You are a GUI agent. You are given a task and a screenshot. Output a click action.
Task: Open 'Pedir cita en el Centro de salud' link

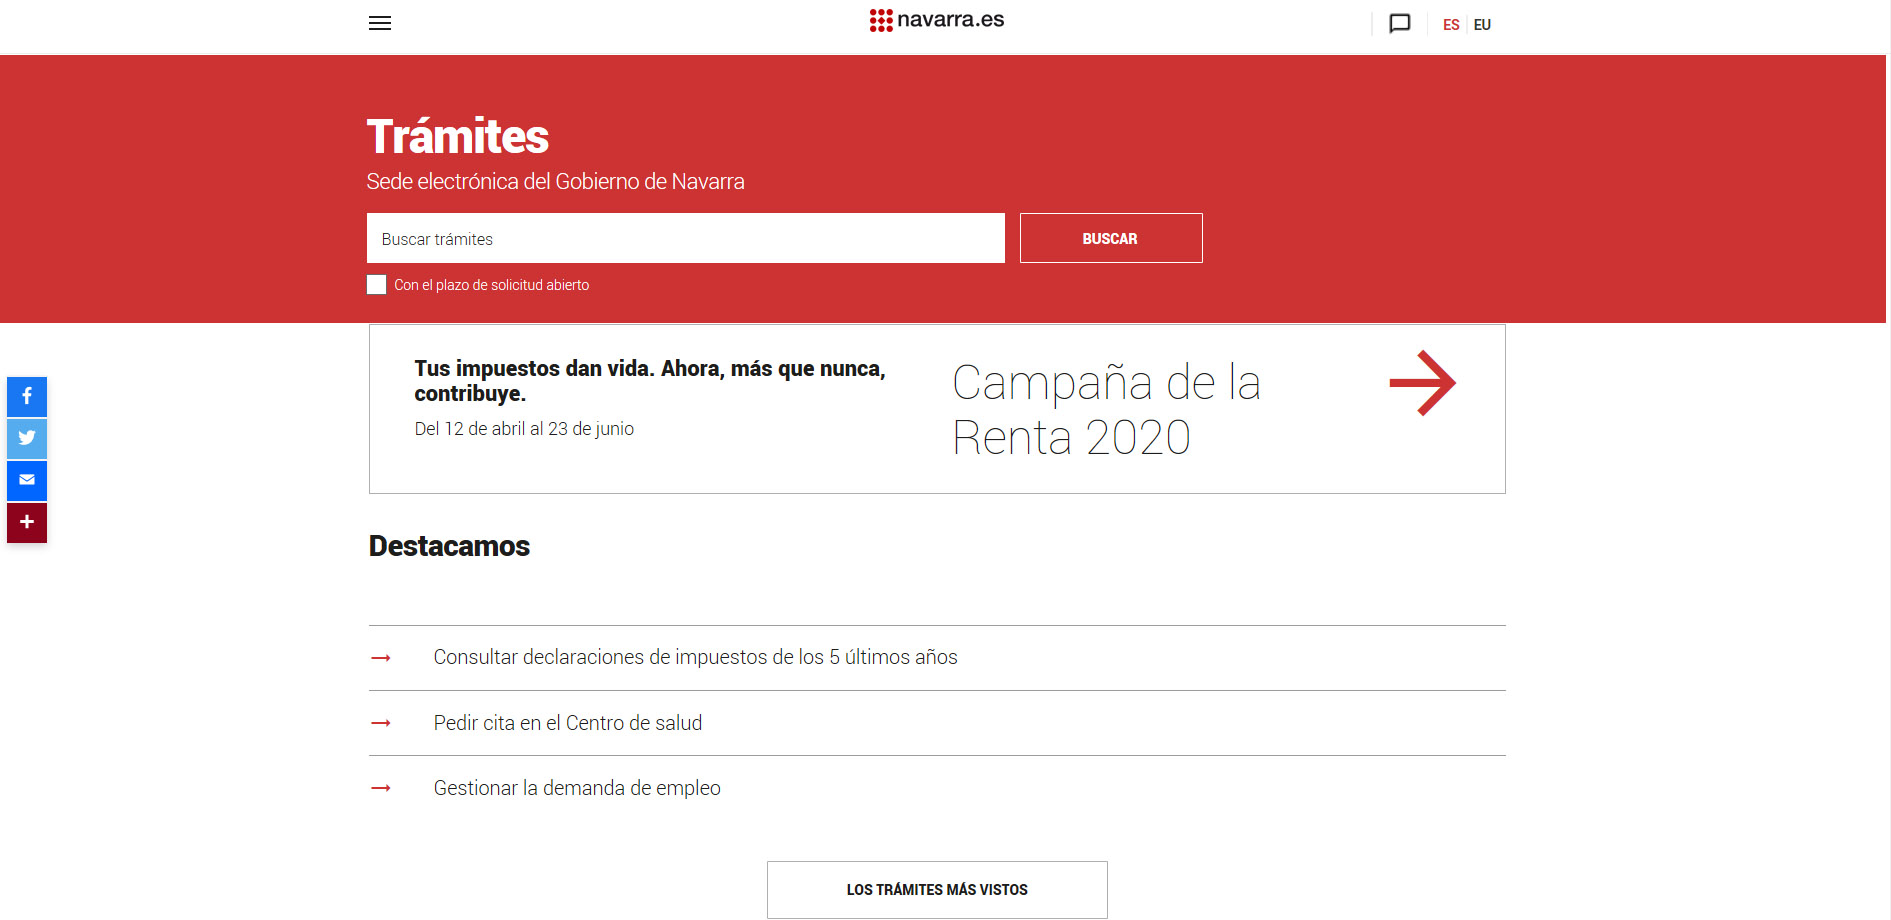pyautogui.click(x=567, y=723)
